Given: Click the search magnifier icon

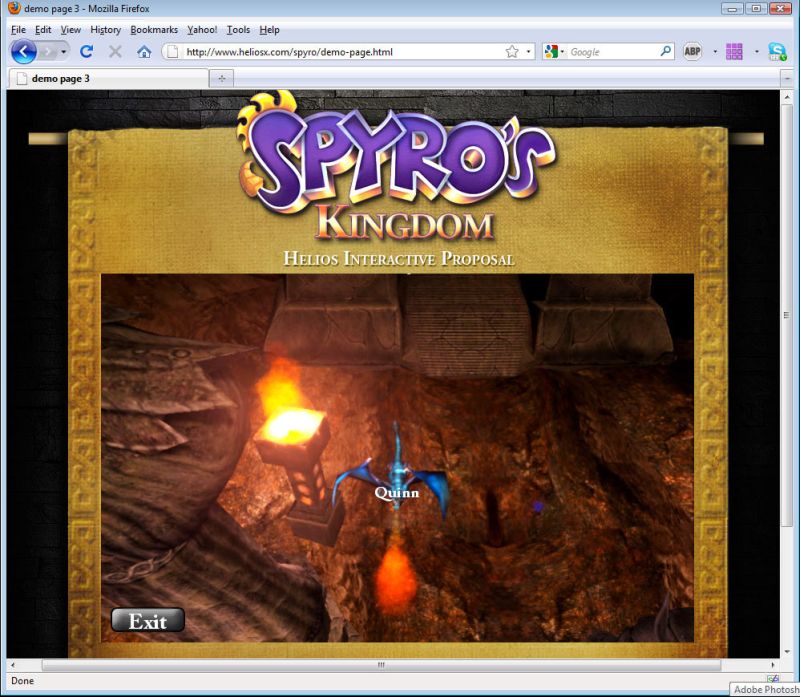Looking at the screenshot, I should point(665,52).
